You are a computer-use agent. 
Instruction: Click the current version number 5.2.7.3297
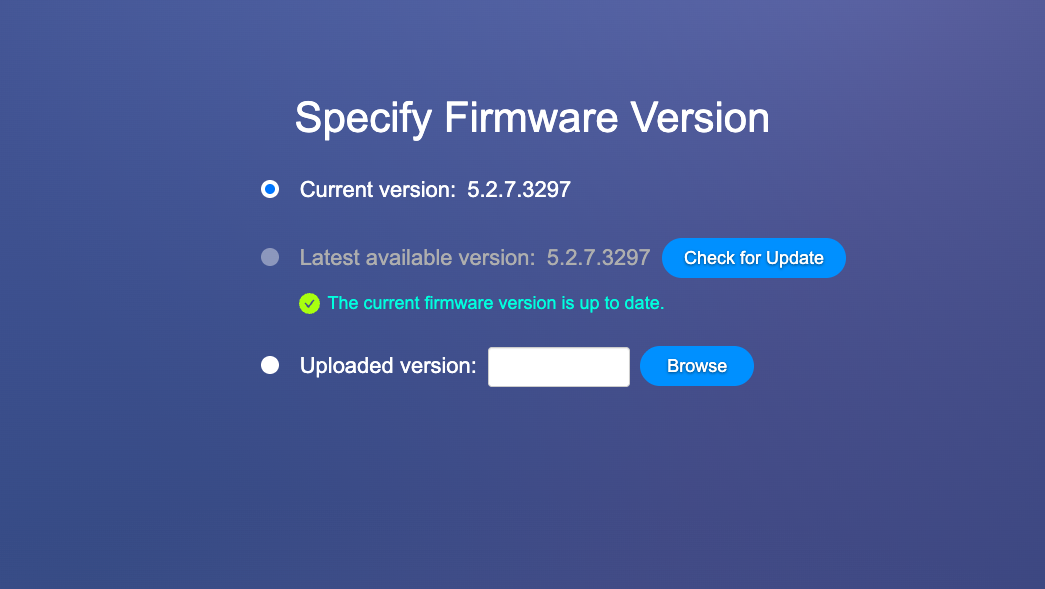point(519,189)
